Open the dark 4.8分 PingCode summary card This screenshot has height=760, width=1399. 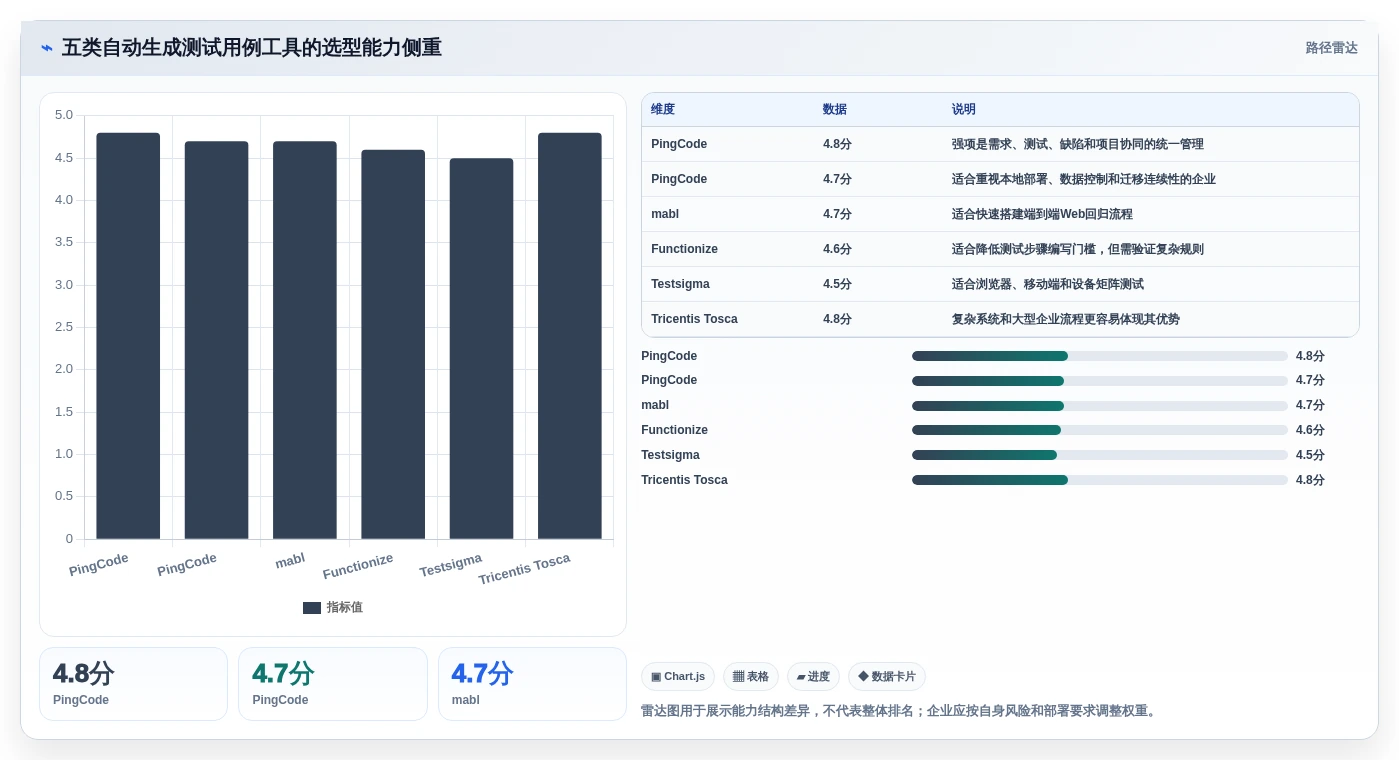point(133,684)
